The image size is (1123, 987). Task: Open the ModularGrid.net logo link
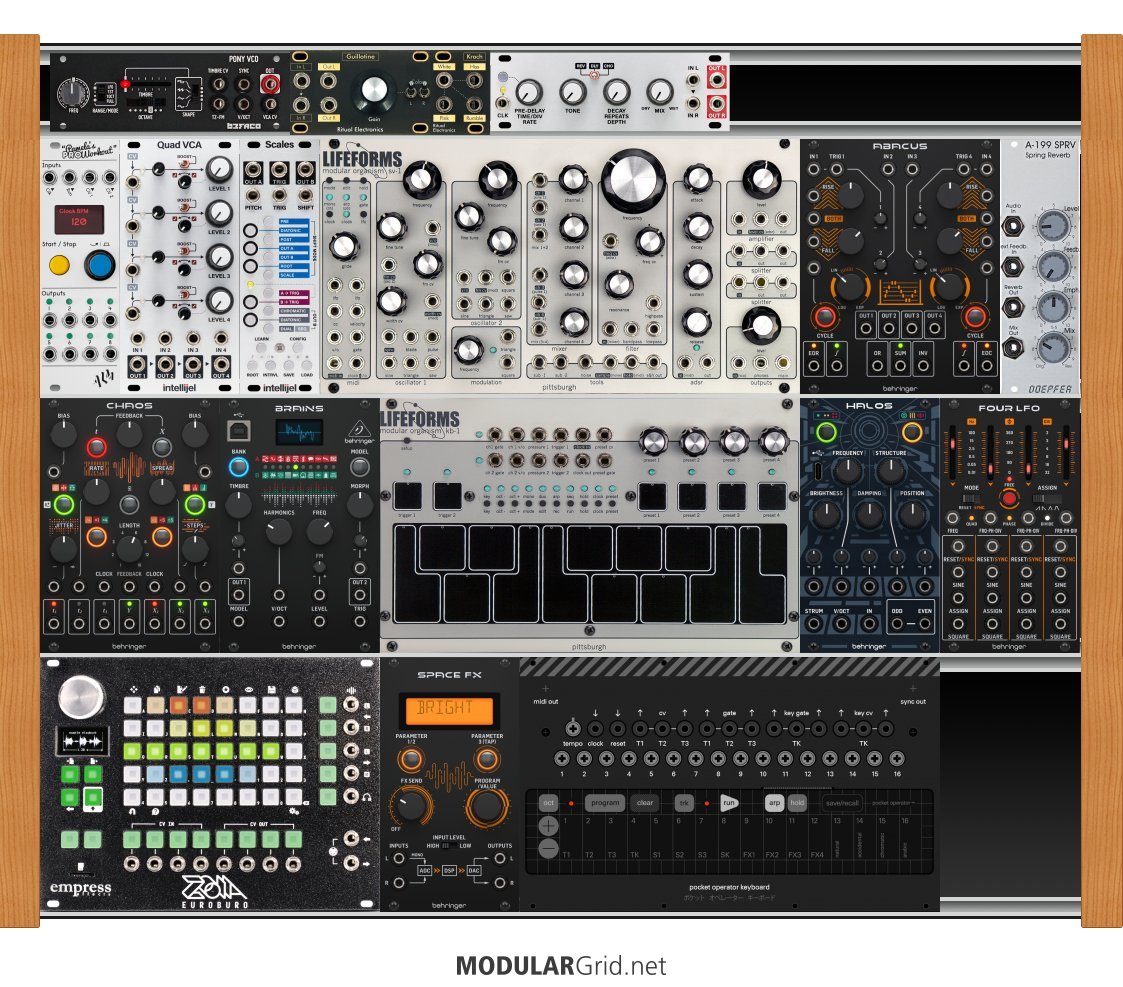[x=560, y=966]
